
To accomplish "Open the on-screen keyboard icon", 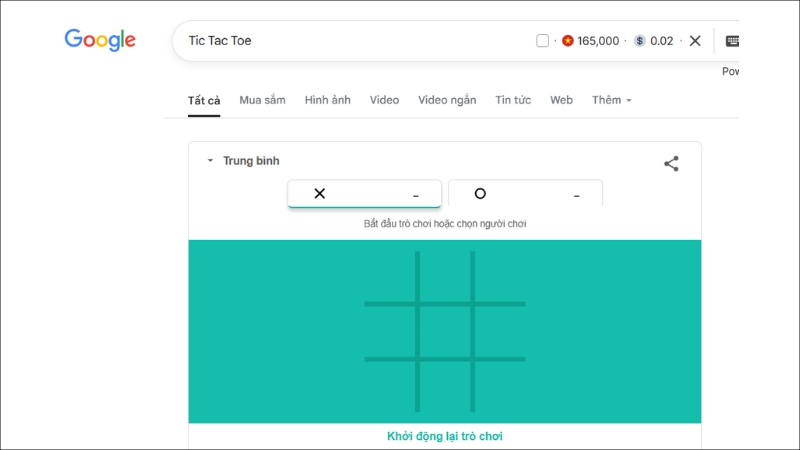I will click(x=732, y=41).
